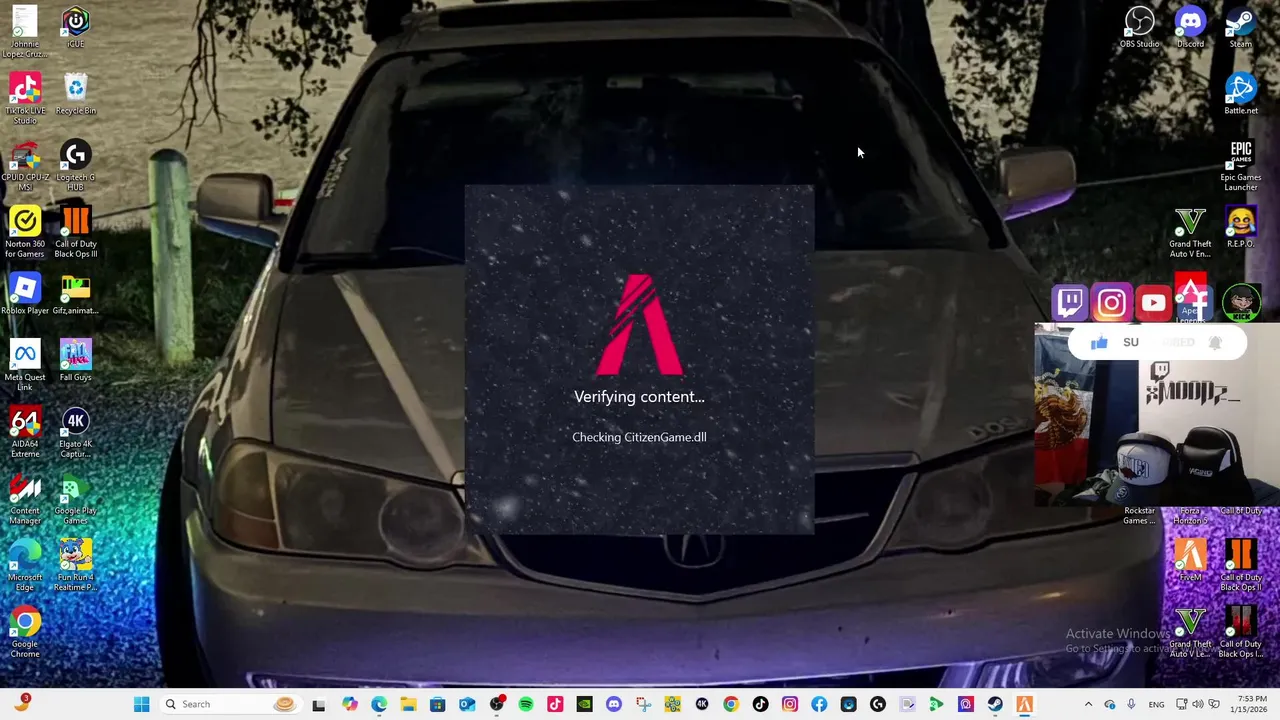Open the Recycle Bin on desktop

pyautogui.click(x=75, y=94)
